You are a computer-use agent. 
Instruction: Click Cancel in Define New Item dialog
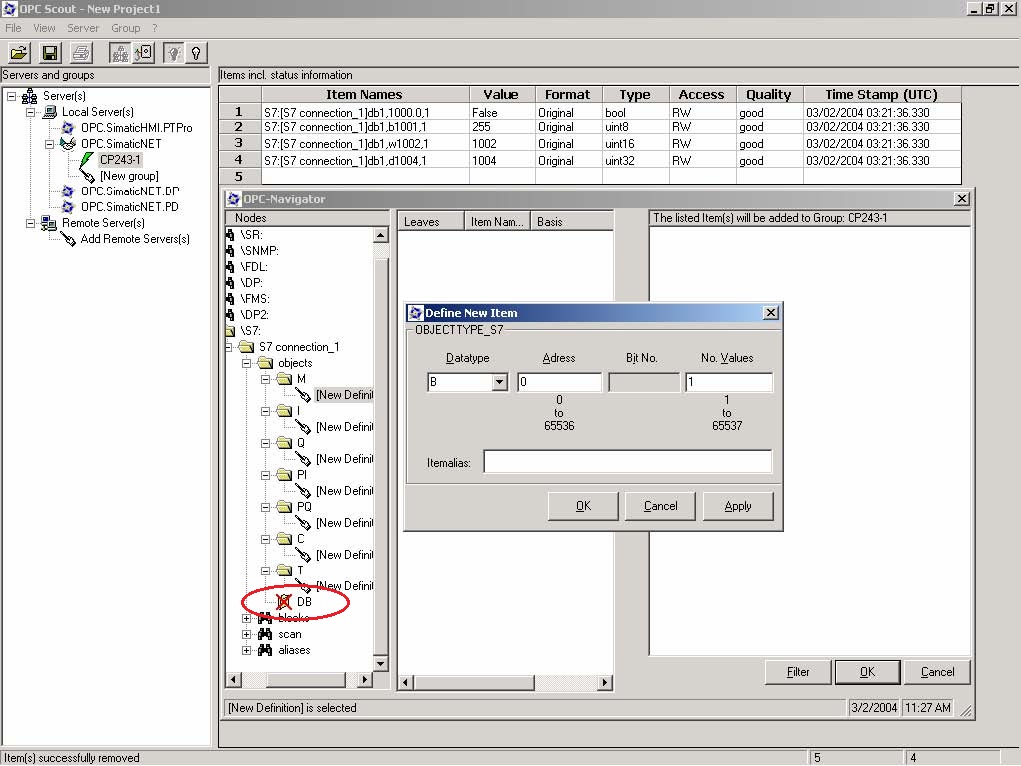[x=660, y=506]
